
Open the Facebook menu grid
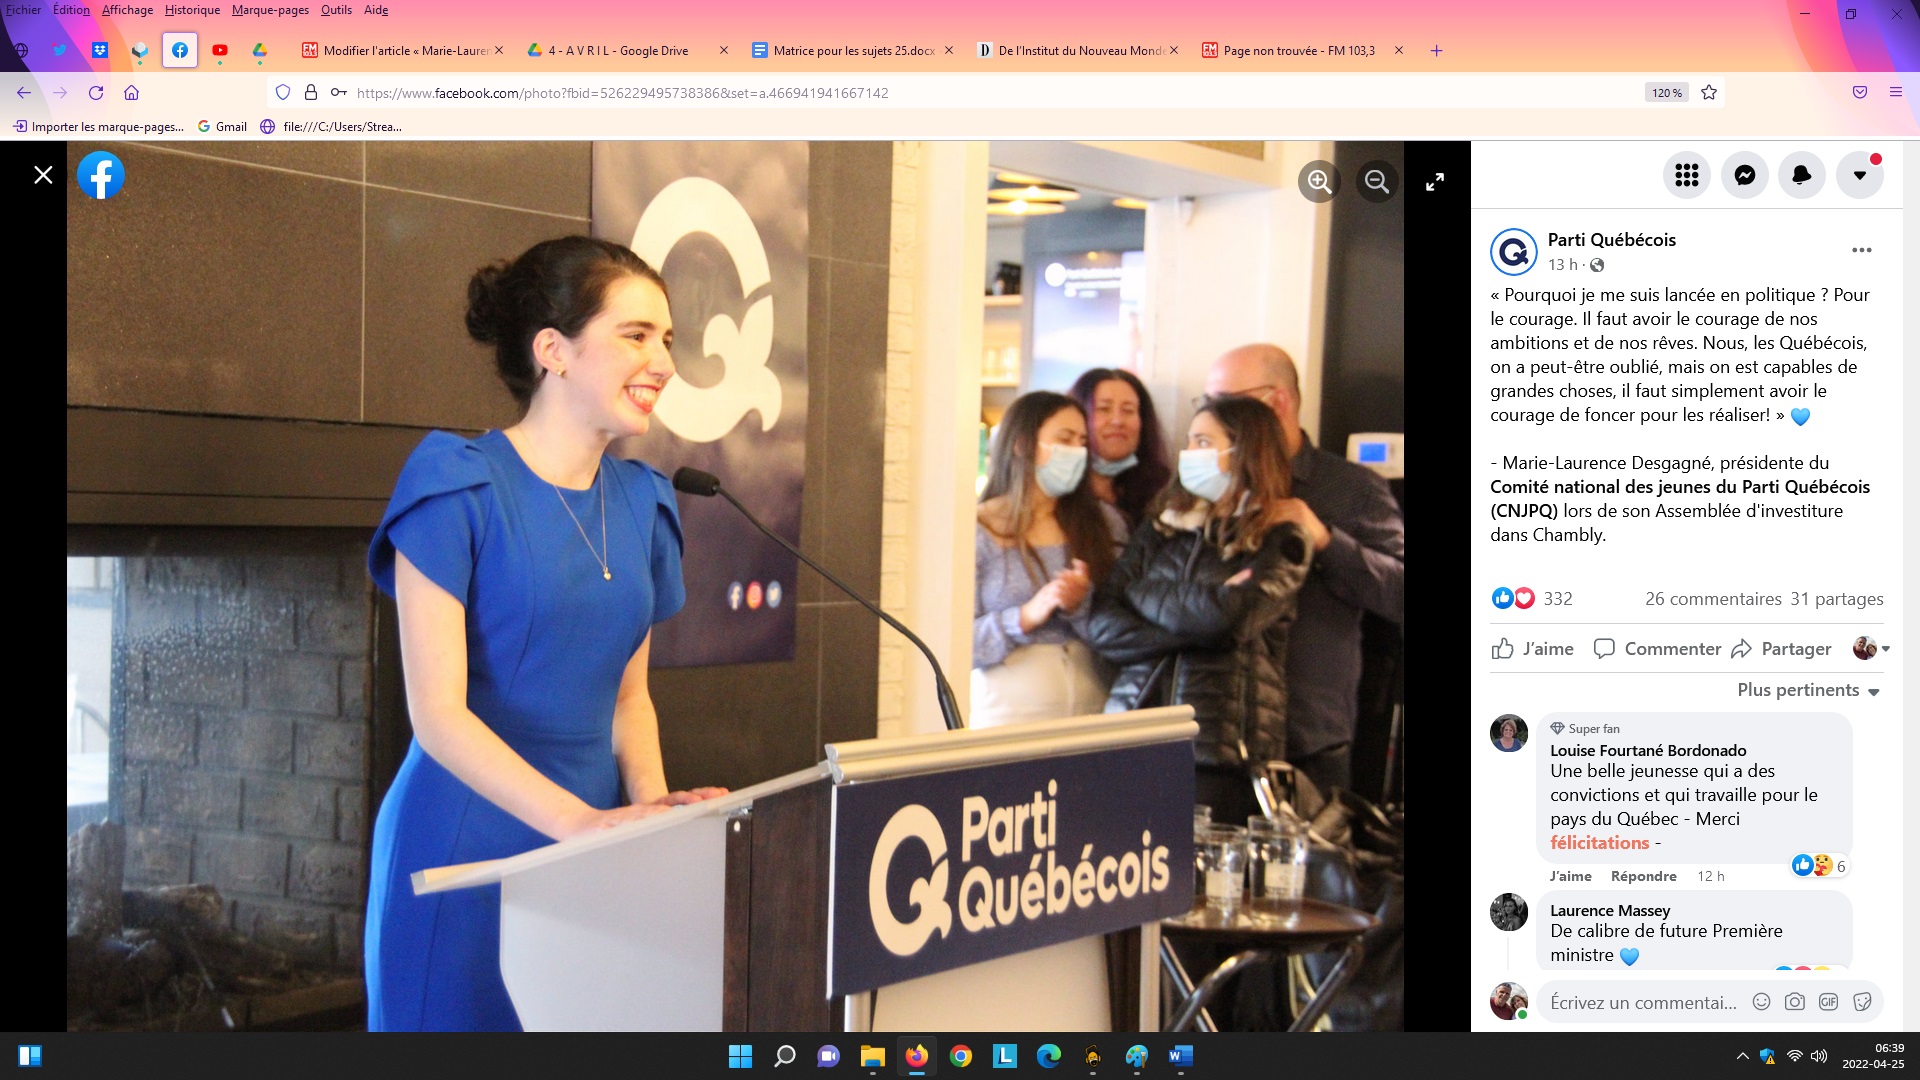[x=1687, y=175]
